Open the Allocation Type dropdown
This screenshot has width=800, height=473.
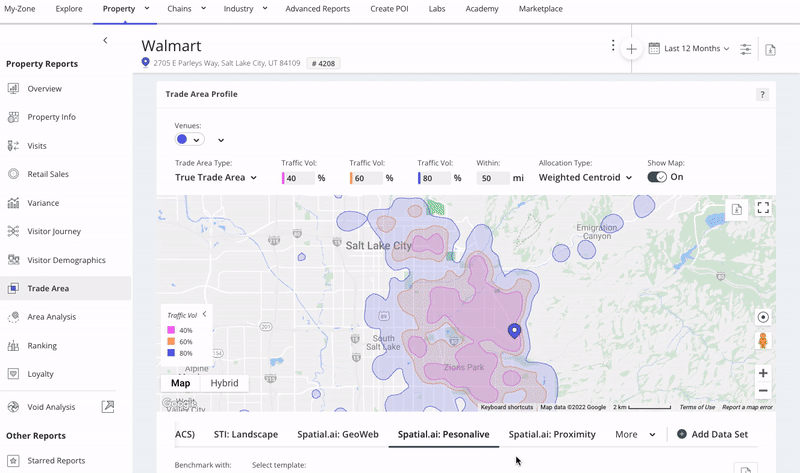[x=585, y=178]
